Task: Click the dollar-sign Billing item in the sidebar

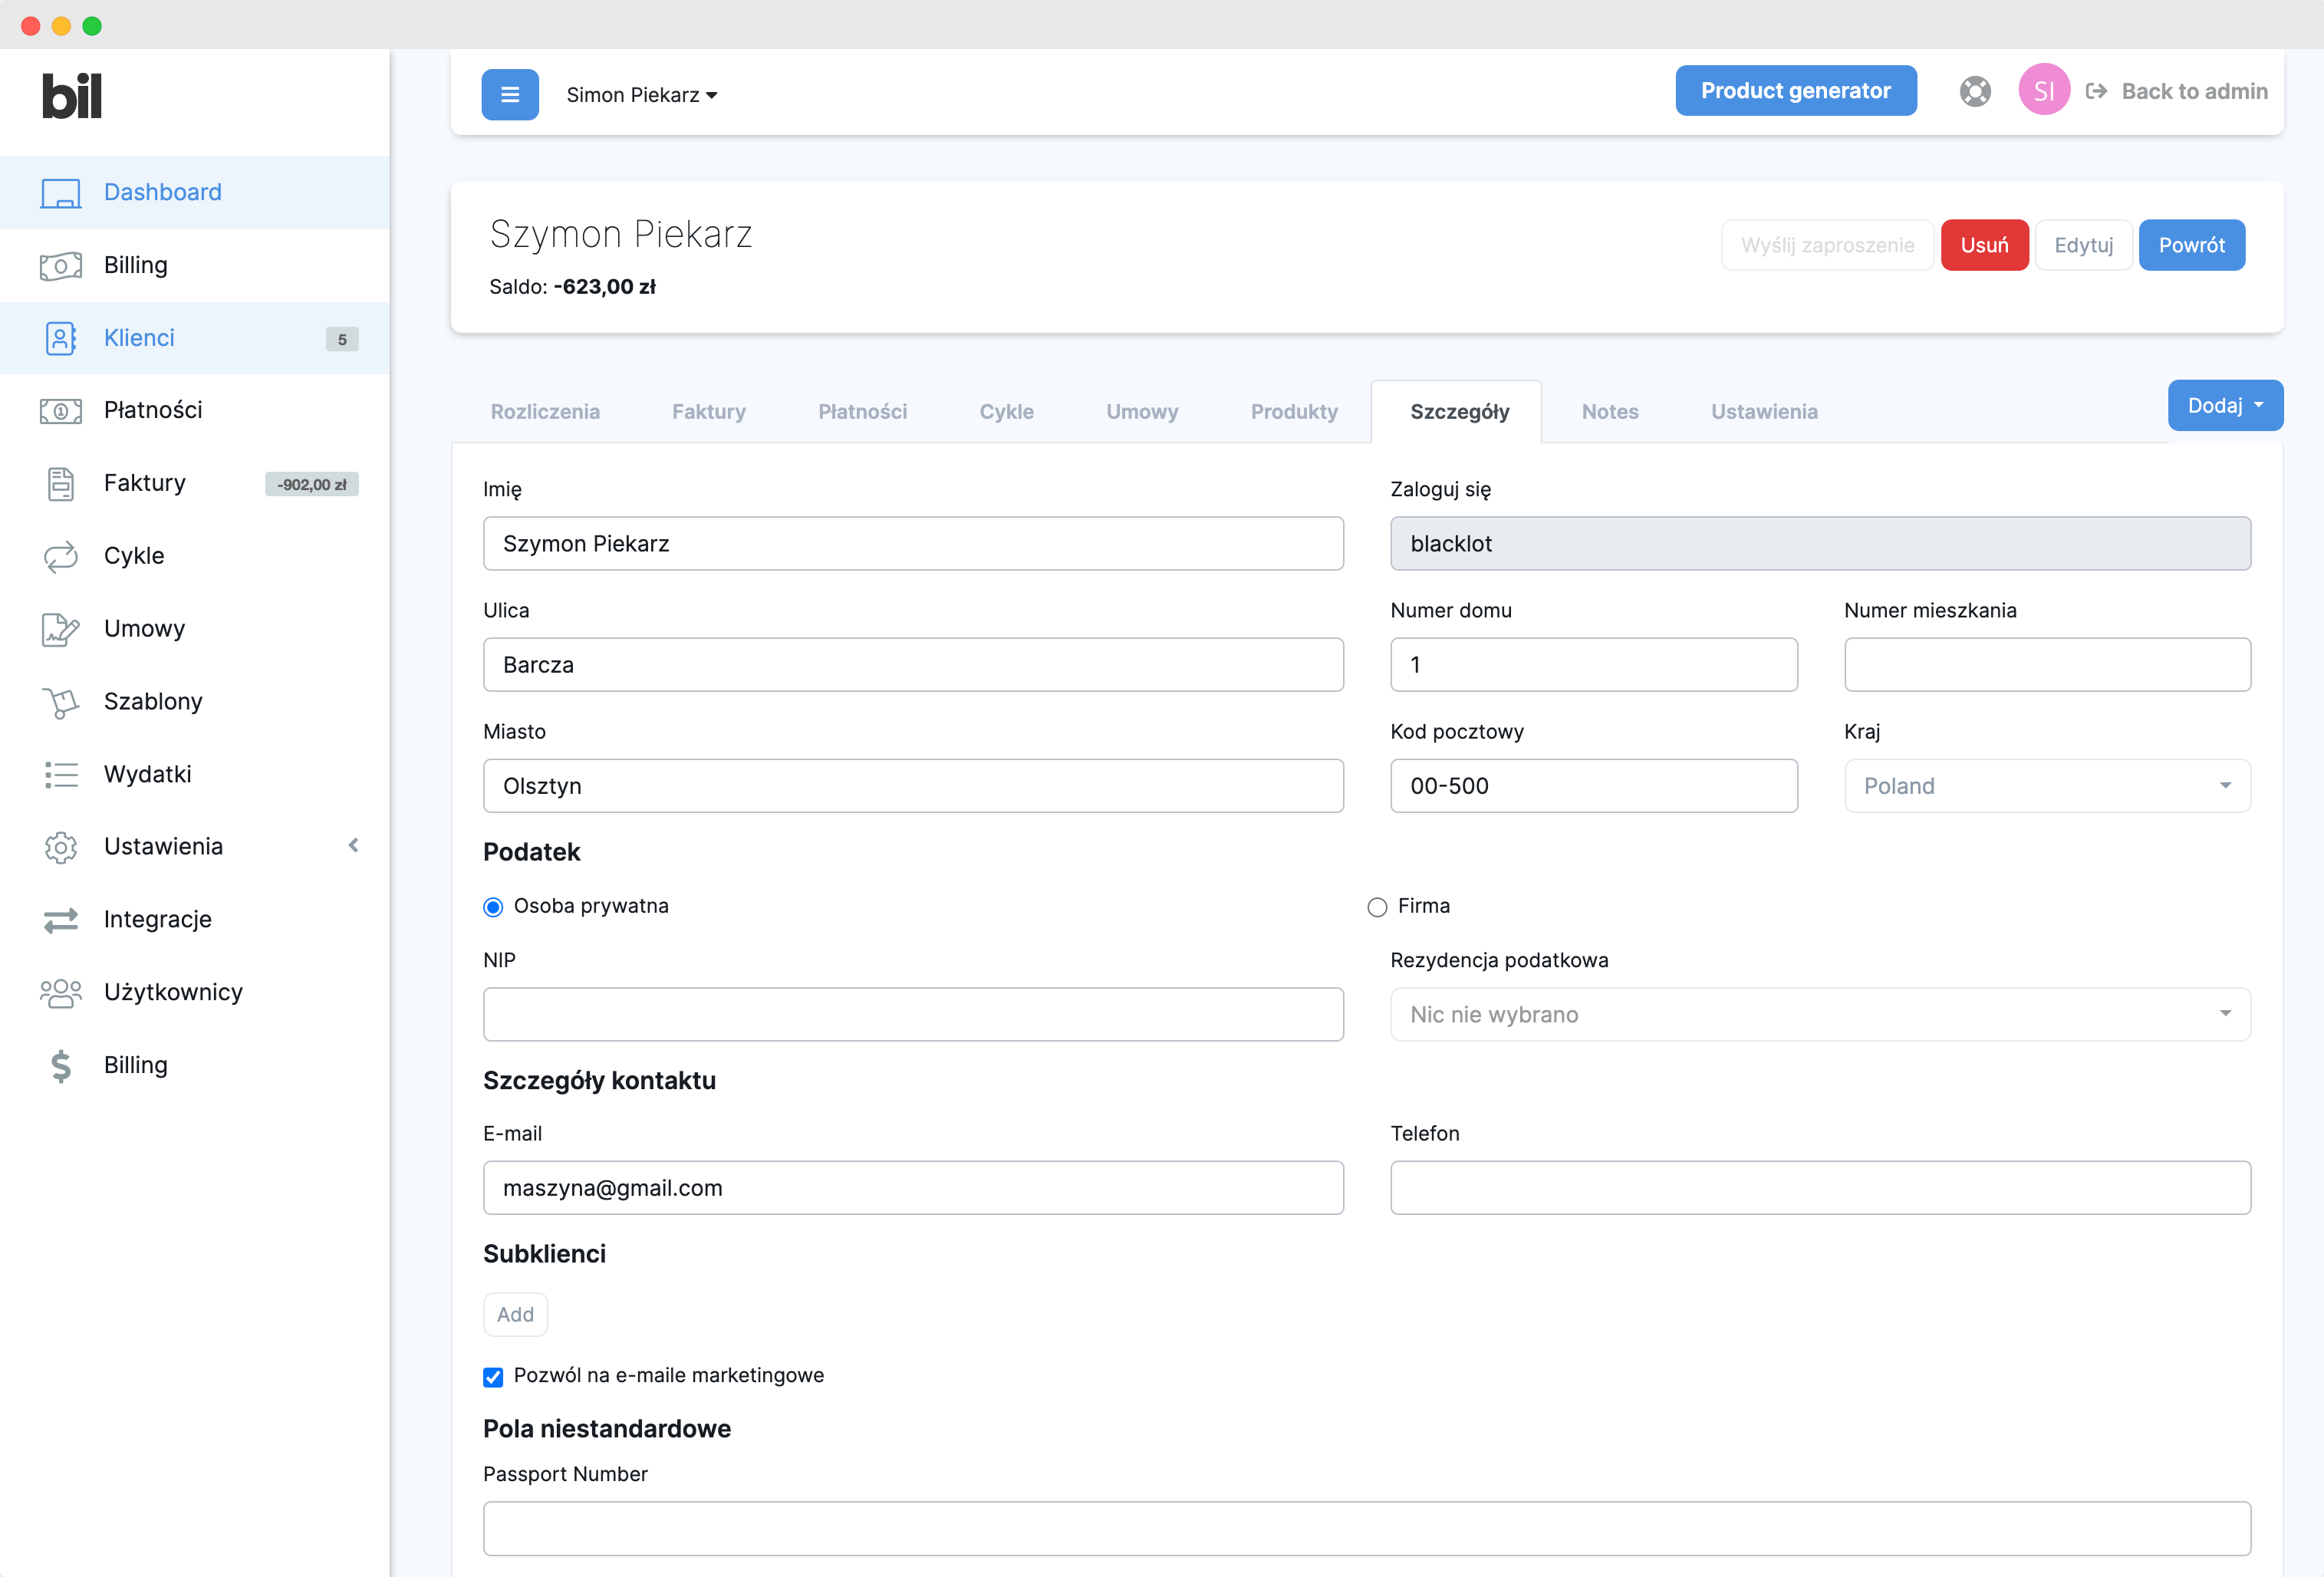Action: (x=135, y=1065)
